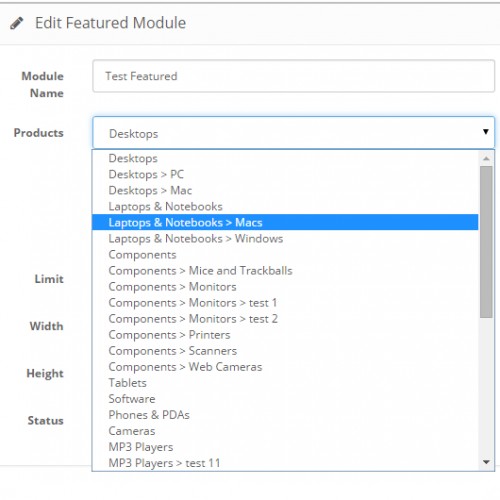
Task: Select Components > Mice and Trackballs
Action: point(285,270)
